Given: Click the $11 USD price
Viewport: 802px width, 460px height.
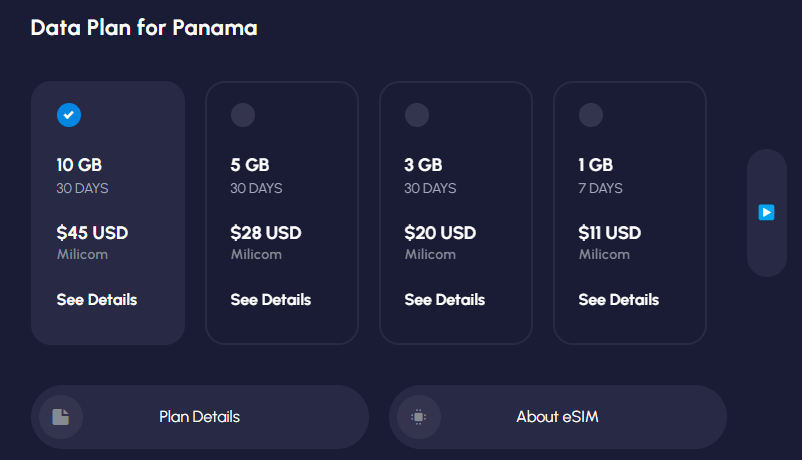Looking at the screenshot, I should pos(609,233).
